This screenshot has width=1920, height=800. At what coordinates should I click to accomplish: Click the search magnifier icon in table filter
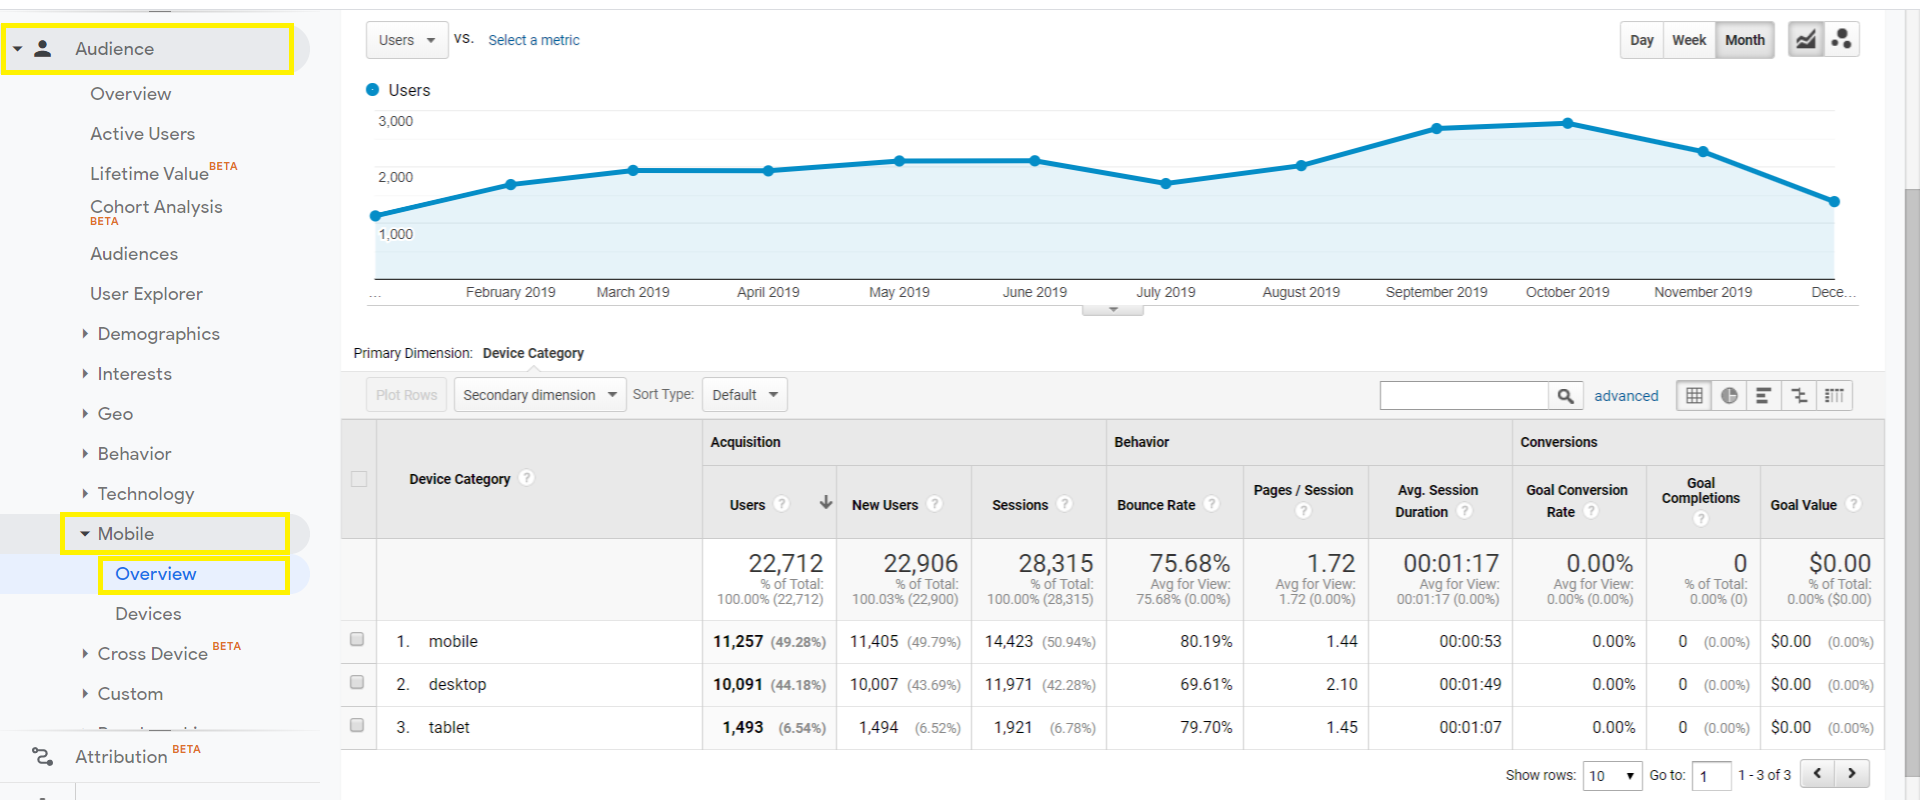pyautogui.click(x=1565, y=396)
